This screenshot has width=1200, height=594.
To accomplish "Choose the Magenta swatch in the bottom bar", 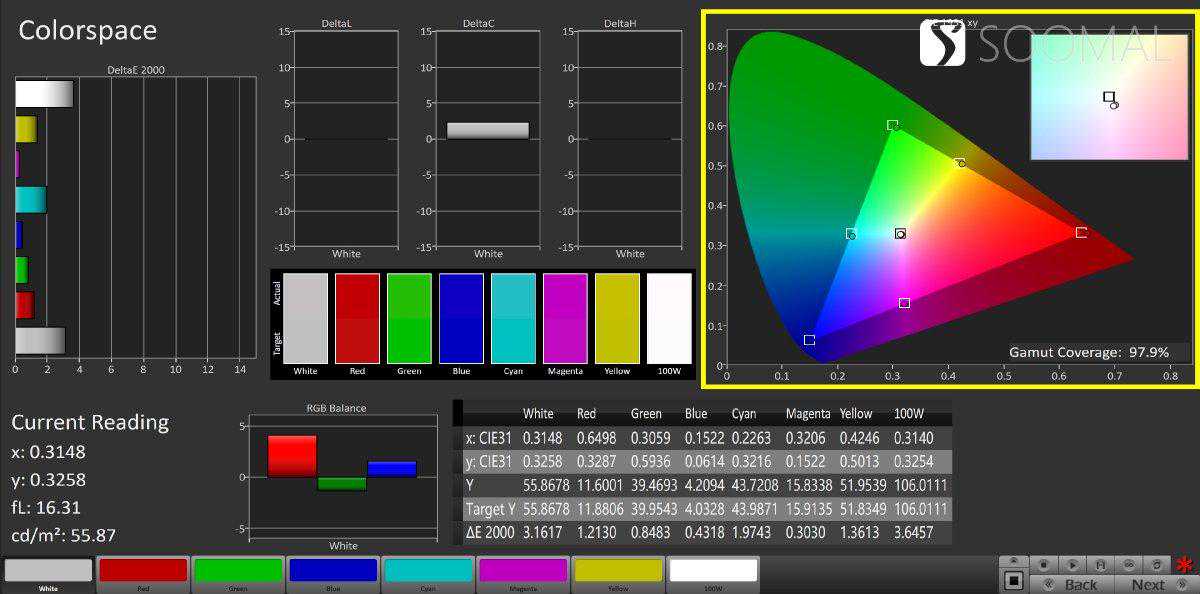I will click(x=522, y=571).
